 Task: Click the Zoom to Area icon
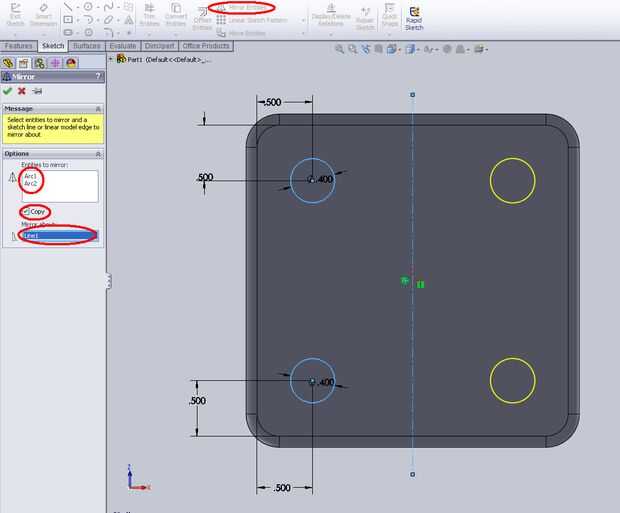click(352, 49)
